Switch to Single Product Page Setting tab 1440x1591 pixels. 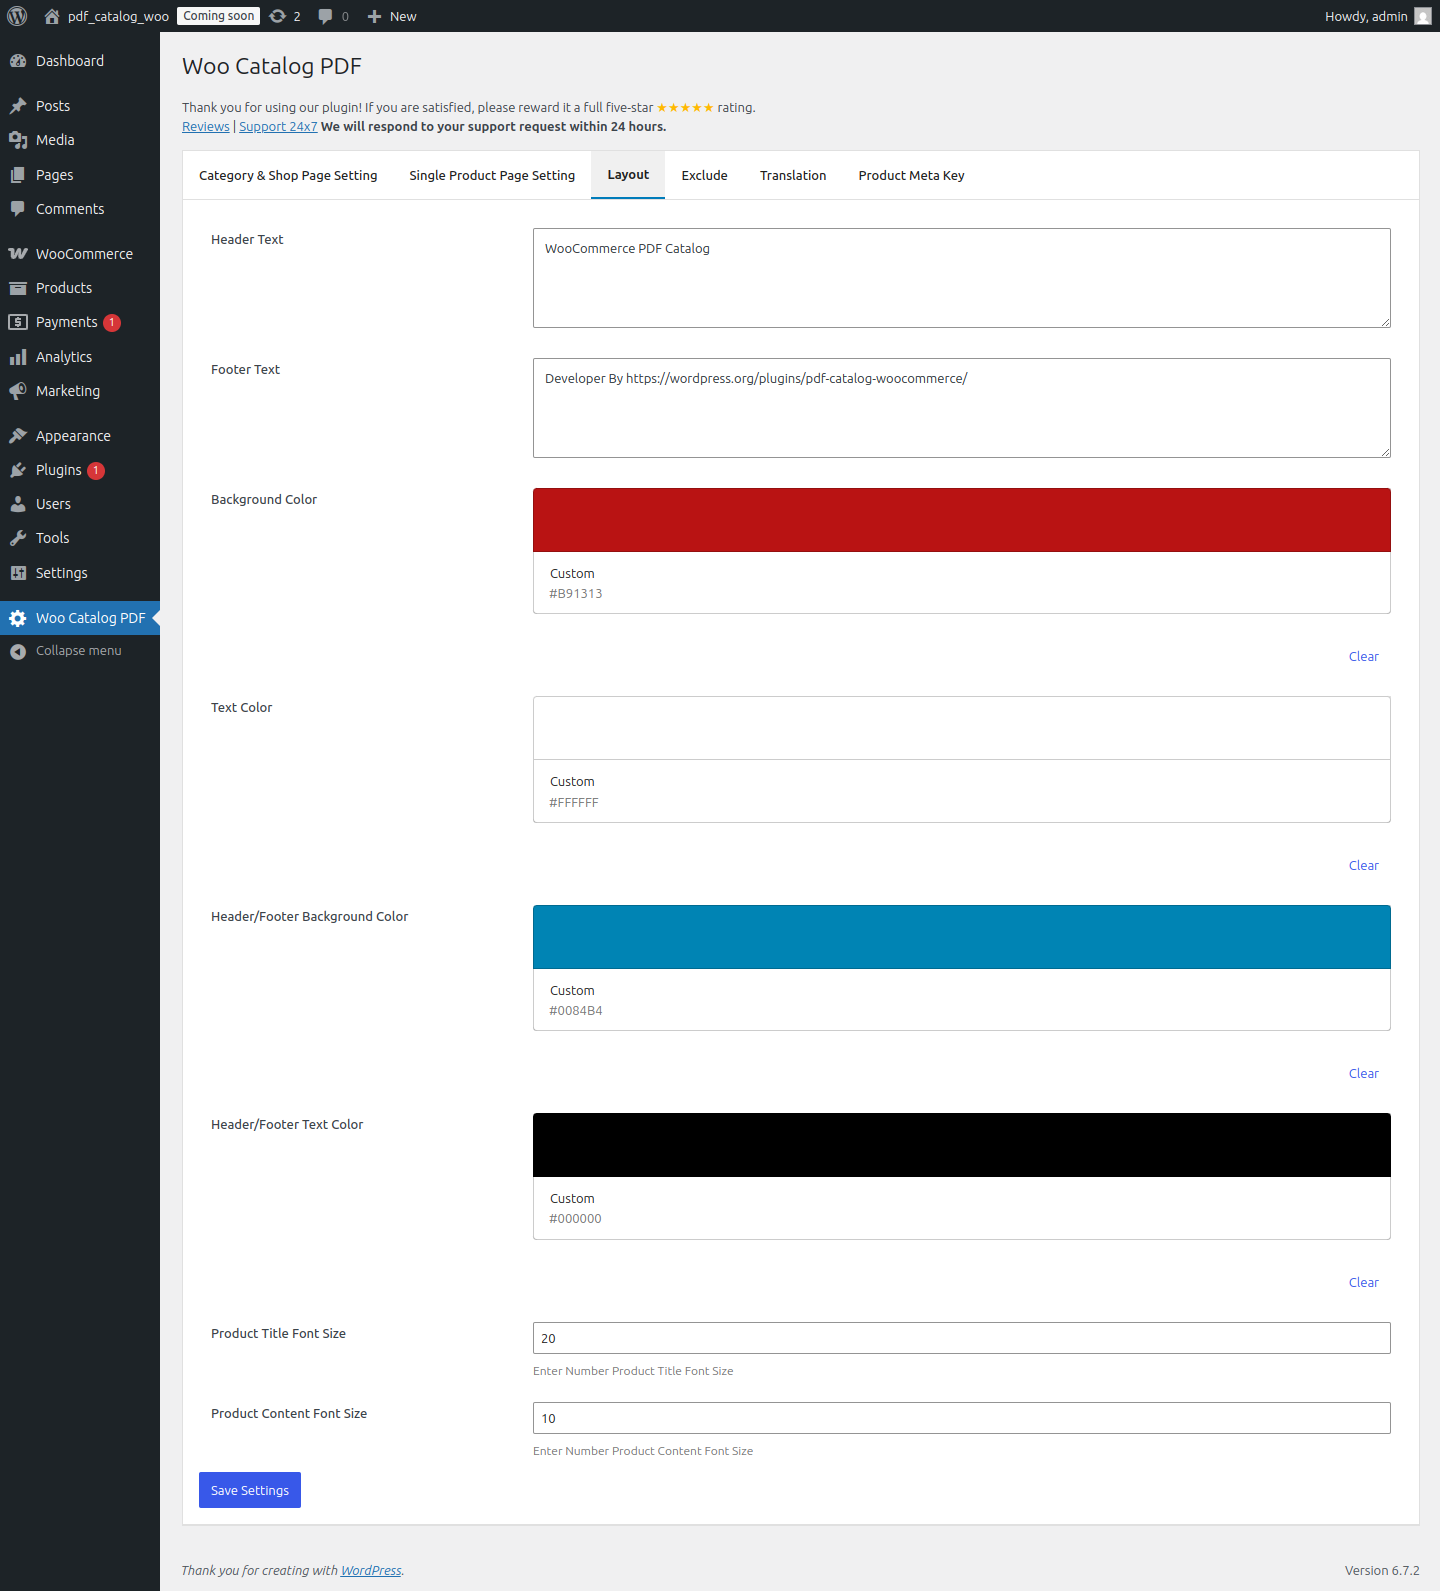pos(492,175)
